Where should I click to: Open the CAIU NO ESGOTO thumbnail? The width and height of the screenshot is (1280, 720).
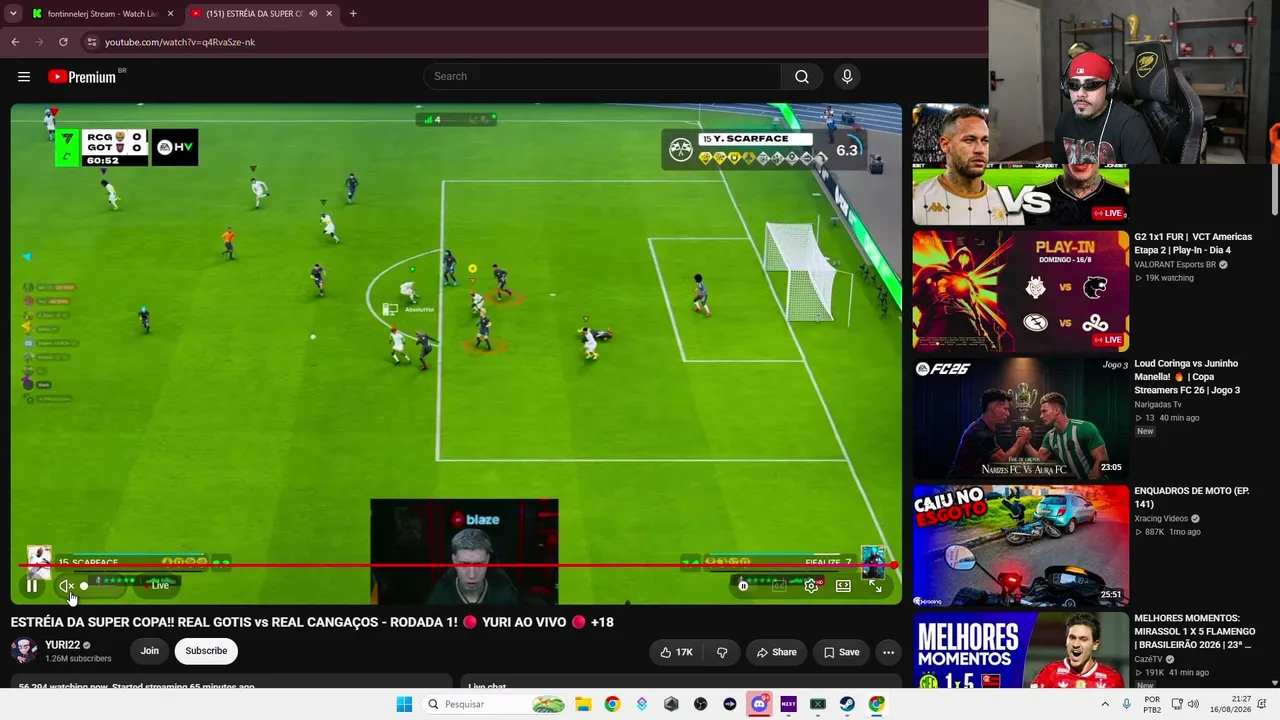click(1020, 545)
